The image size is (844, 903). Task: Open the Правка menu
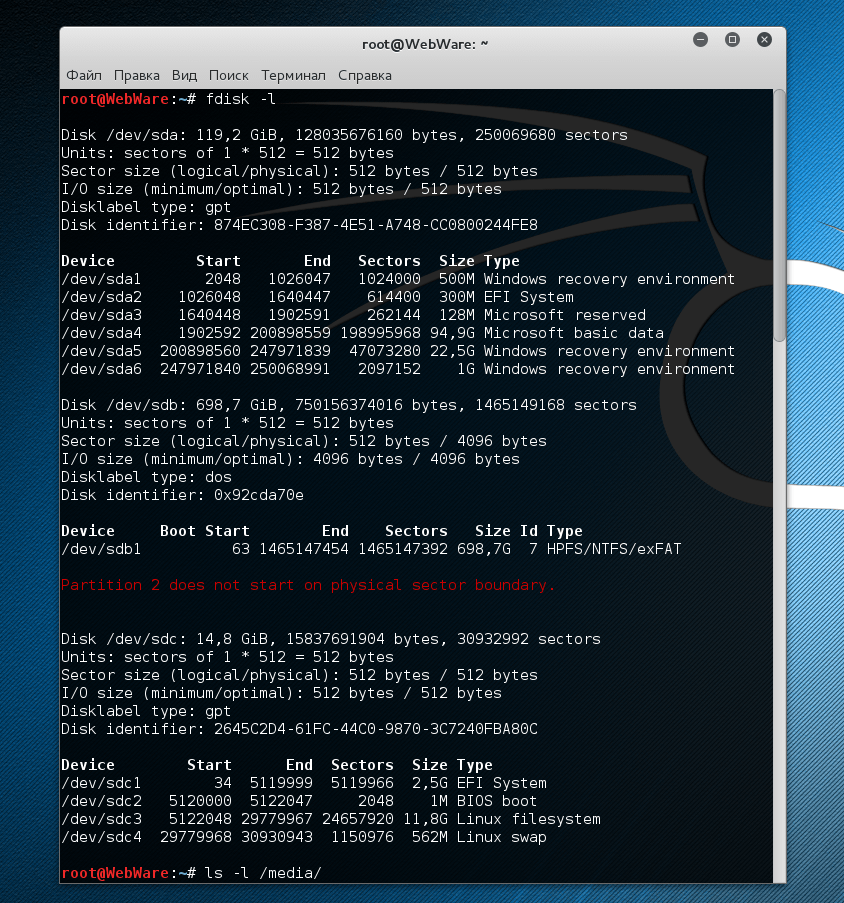136,75
